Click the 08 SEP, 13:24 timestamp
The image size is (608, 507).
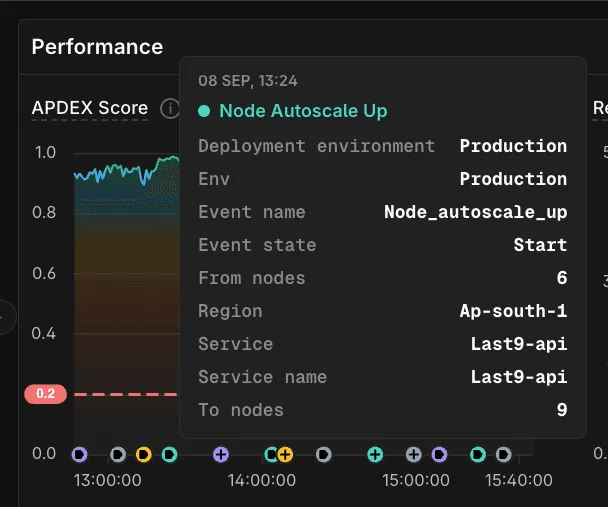click(x=248, y=81)
